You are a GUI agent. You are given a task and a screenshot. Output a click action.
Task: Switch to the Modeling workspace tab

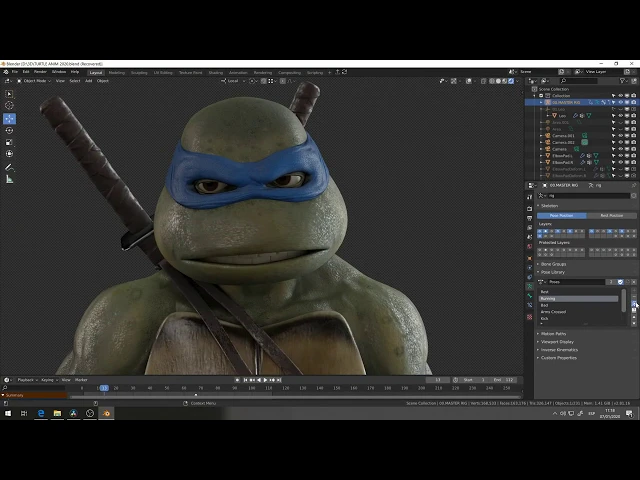(116, 73)
